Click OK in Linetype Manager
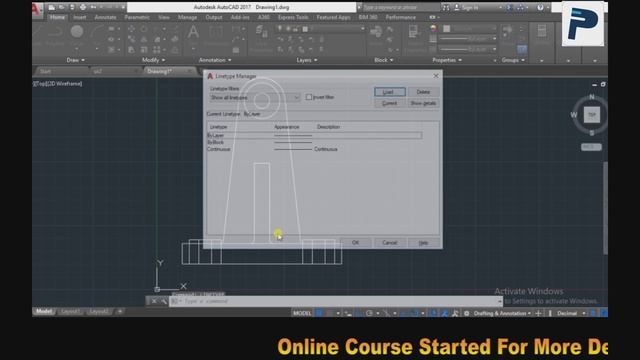This screenshot has width=640, height=360. (x=356, y=242)
